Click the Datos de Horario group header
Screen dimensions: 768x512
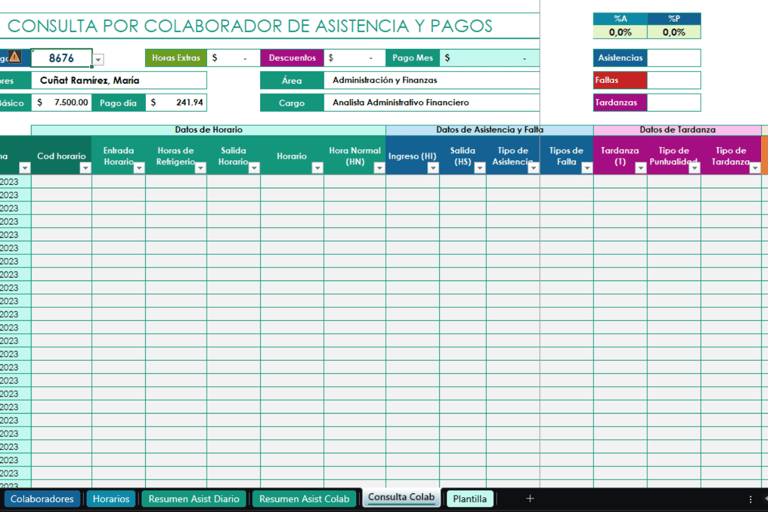[x=209, y=130]
